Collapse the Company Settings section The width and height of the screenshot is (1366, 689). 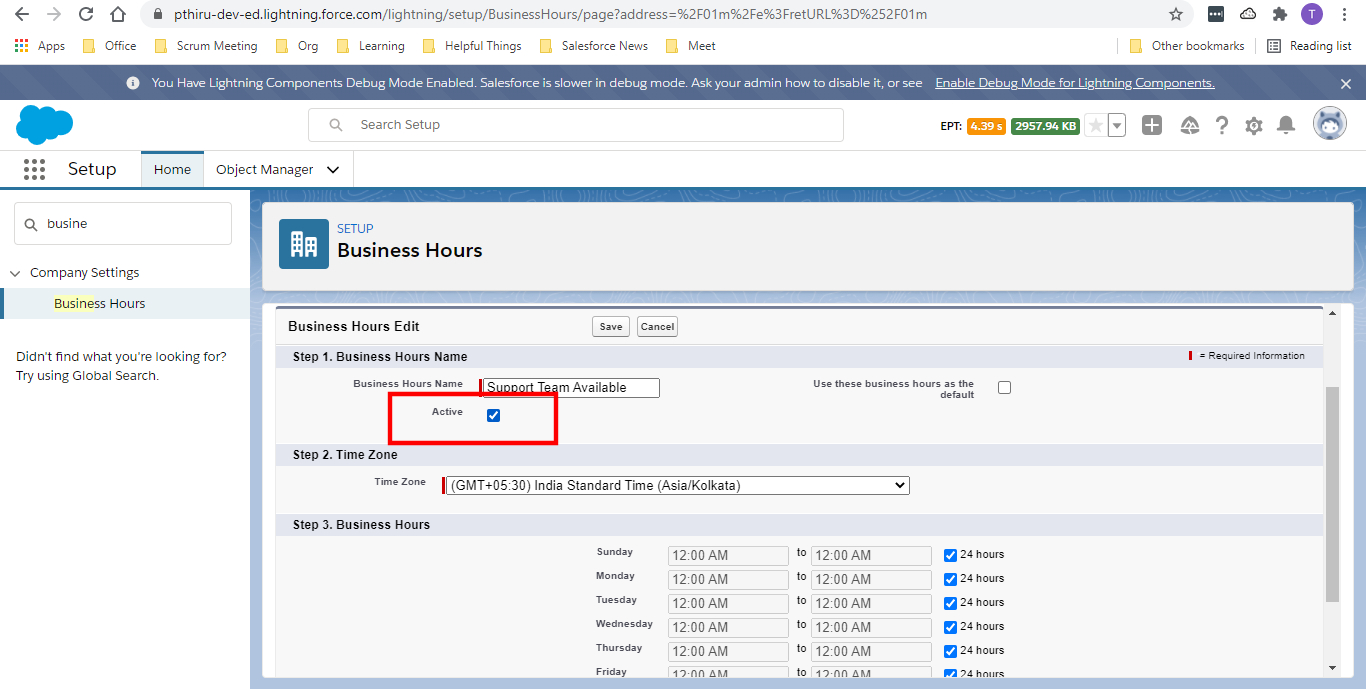point(15,272)
